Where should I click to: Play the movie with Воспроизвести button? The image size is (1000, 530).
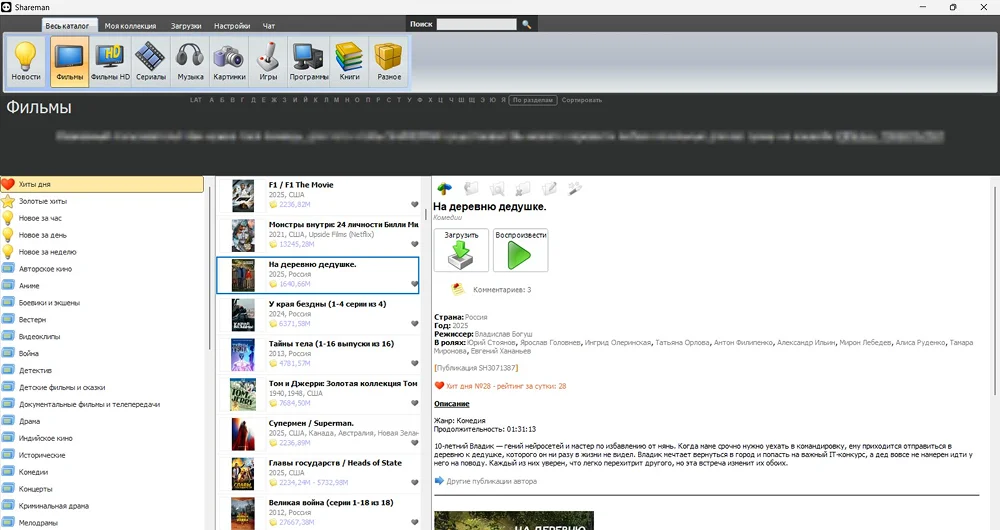tap(521, 250)
